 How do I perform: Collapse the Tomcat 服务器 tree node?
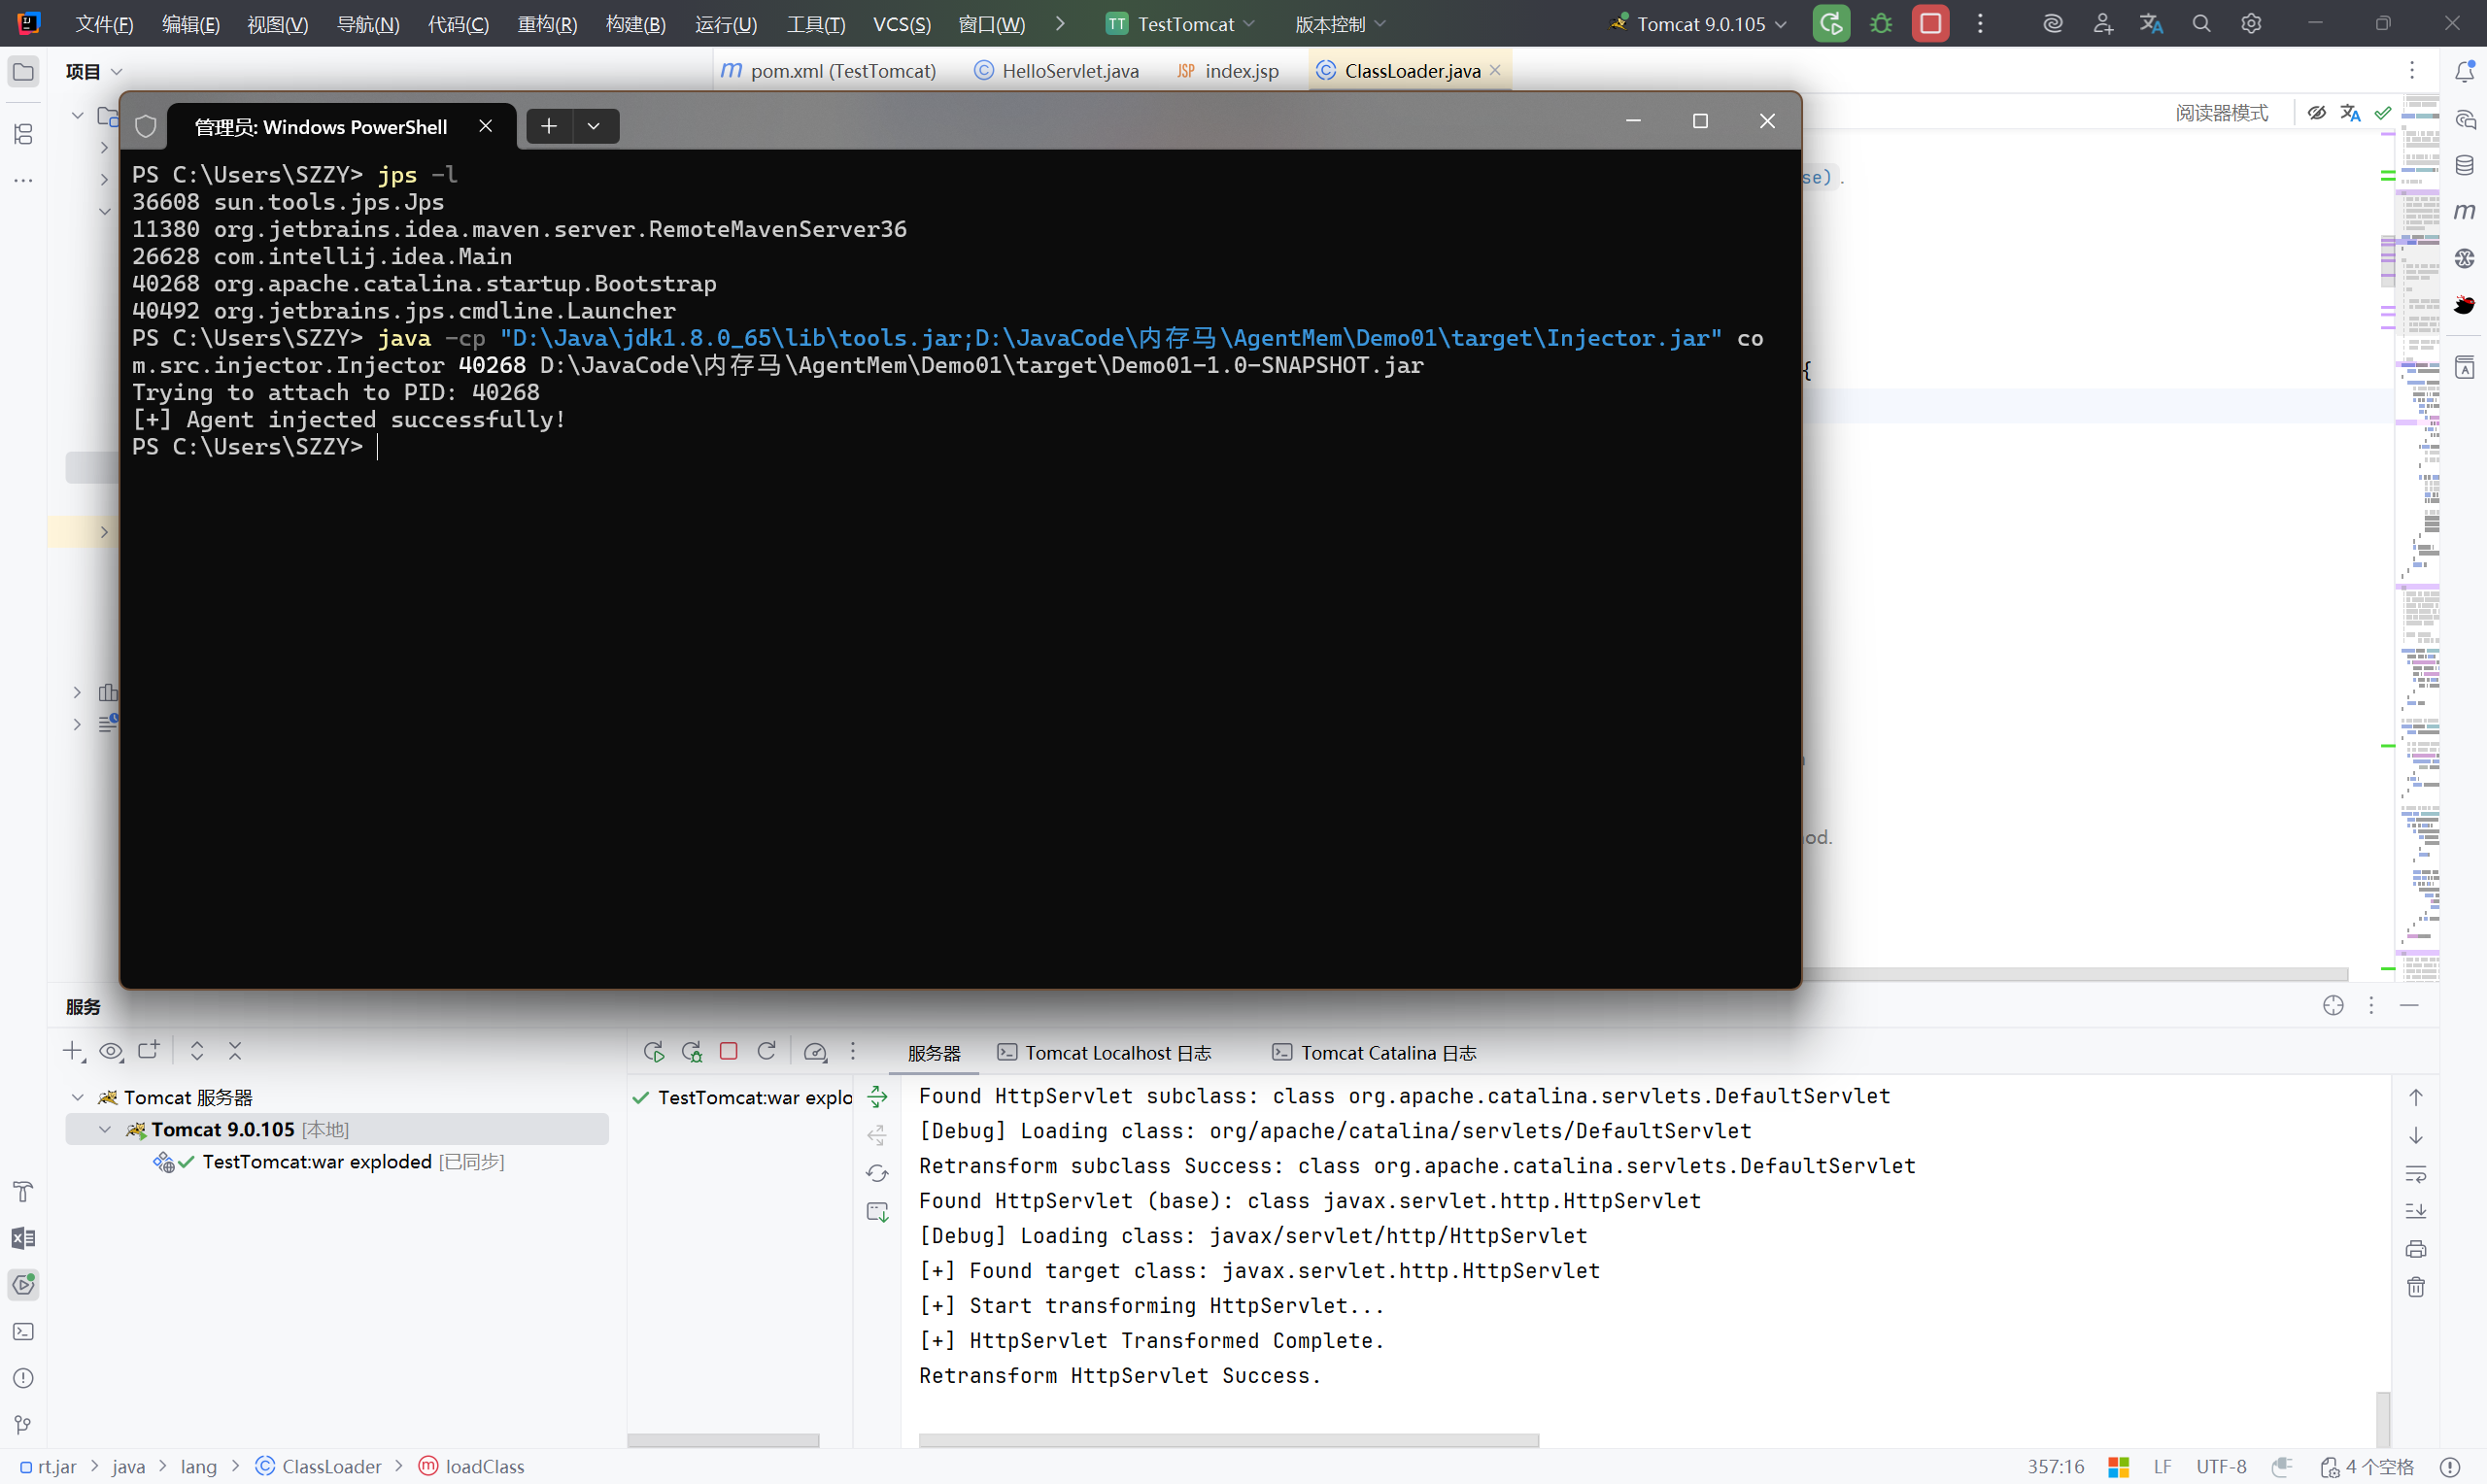pos(78,1097)
